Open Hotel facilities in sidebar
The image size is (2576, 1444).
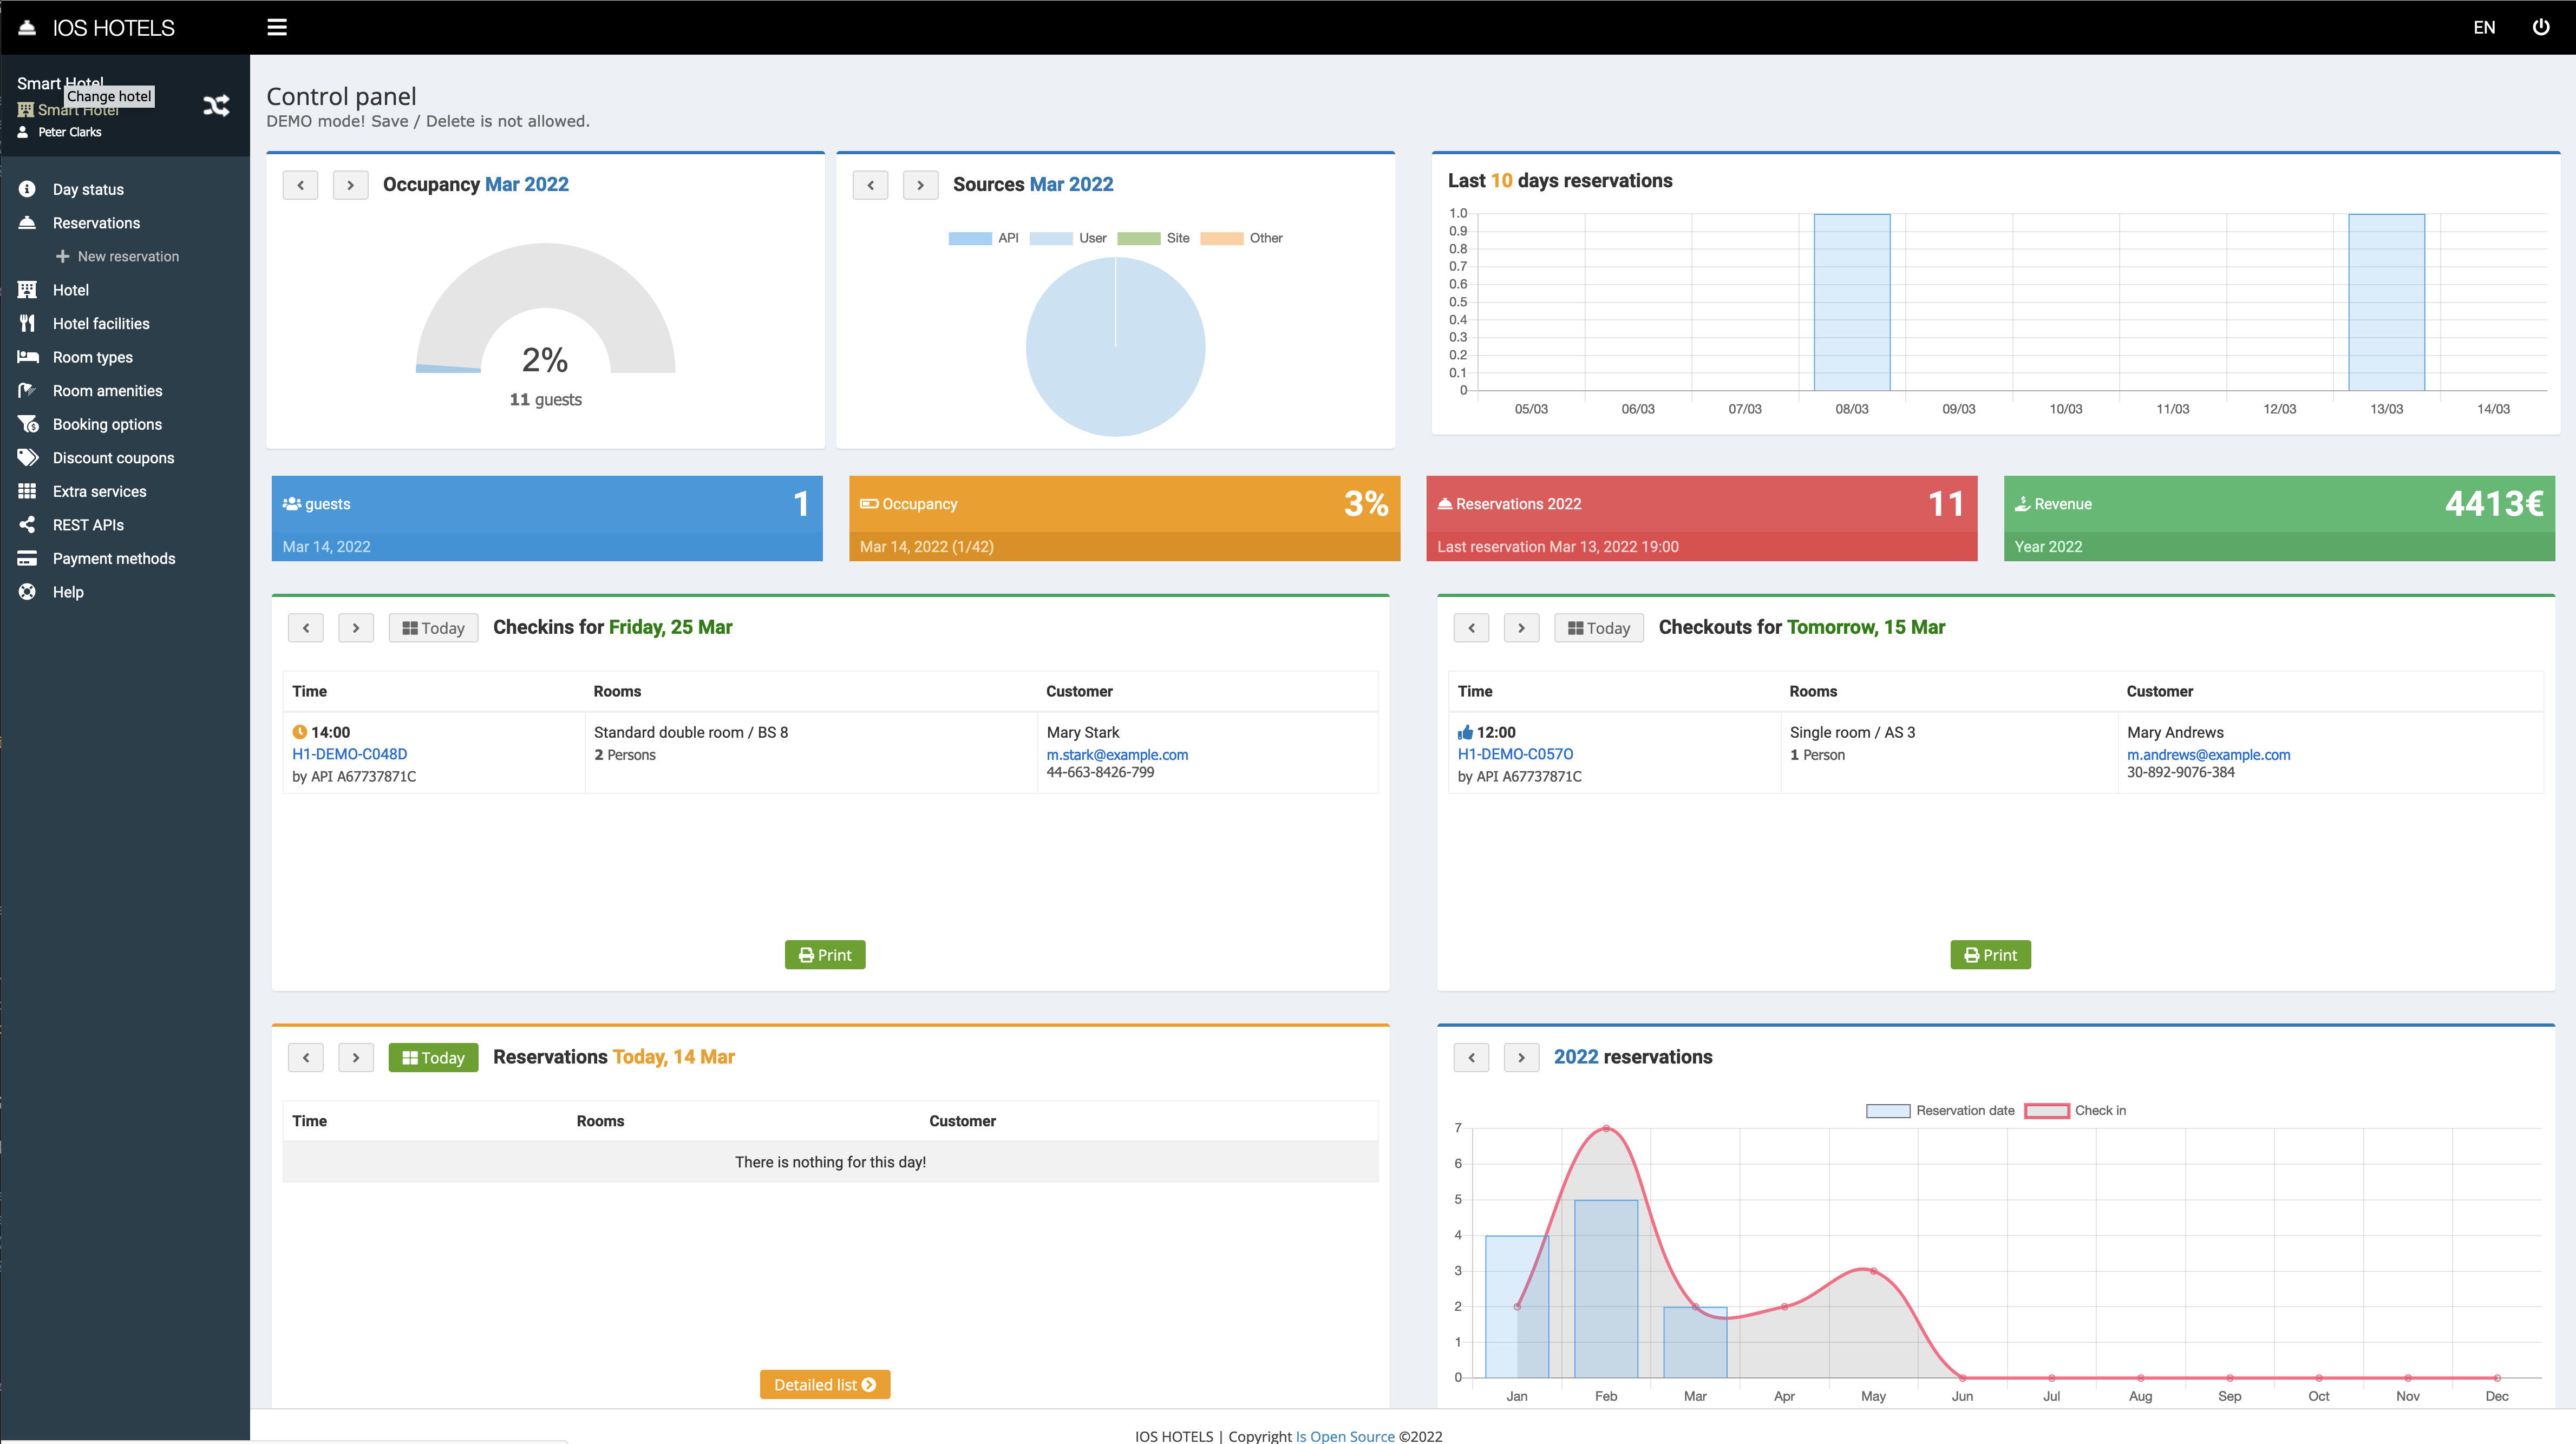pyautogui.click(x=101, y=323)
